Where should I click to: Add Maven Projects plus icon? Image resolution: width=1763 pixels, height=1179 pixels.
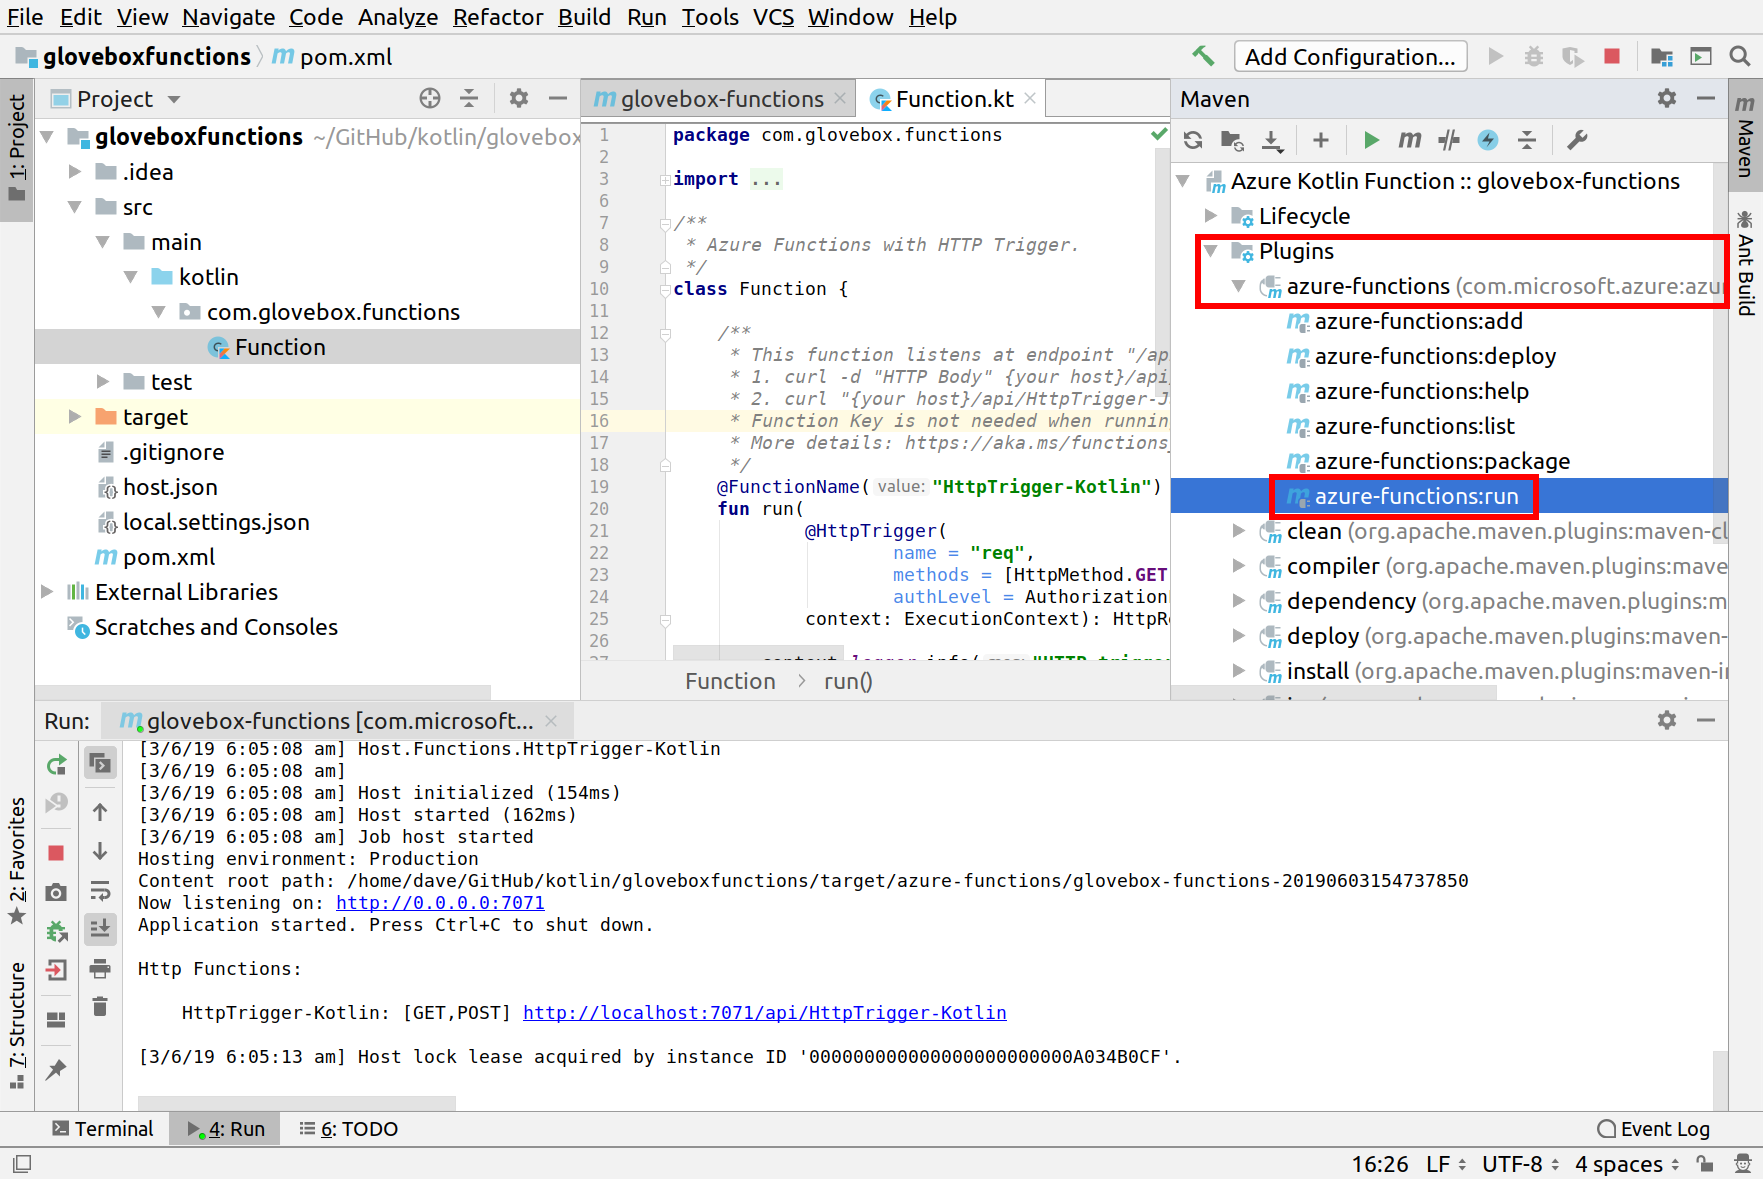point(1321,140)
